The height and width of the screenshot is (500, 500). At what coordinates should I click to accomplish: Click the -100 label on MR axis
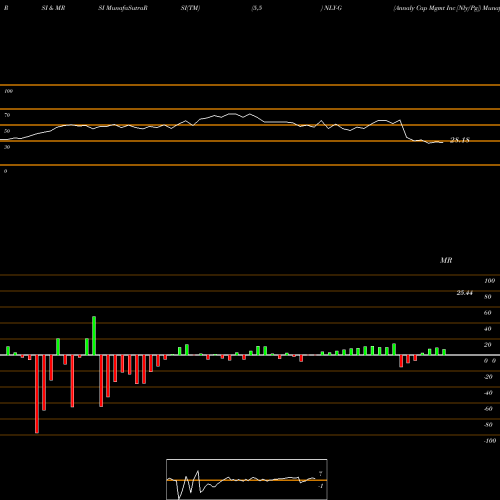[x=490, y=441]
